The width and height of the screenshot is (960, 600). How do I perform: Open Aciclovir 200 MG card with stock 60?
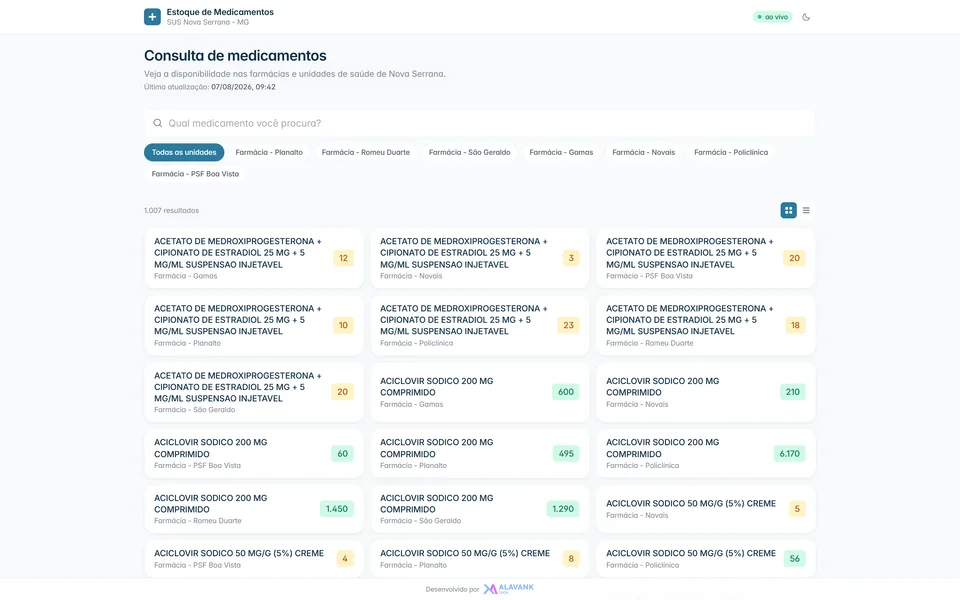coord(254,454)
